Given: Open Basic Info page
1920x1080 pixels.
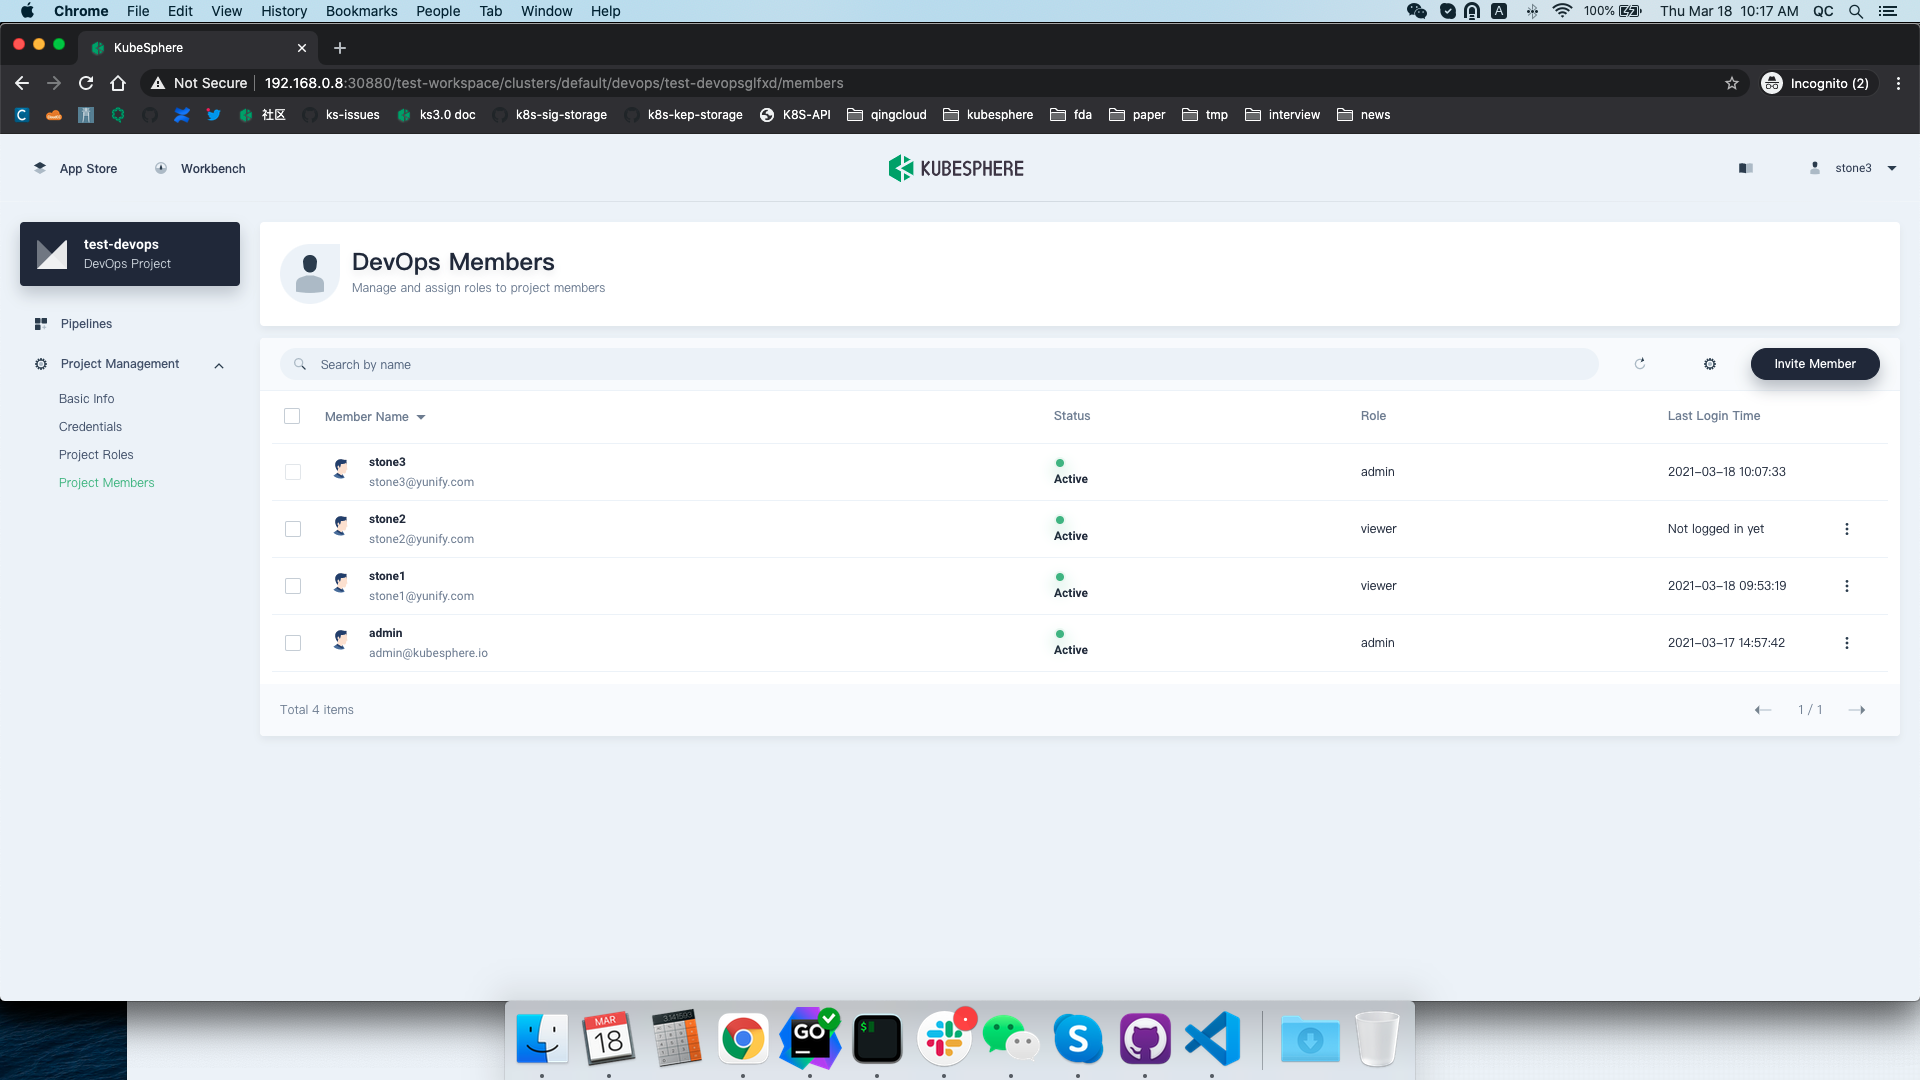Looking at the screenshot, I should point(86,399).
